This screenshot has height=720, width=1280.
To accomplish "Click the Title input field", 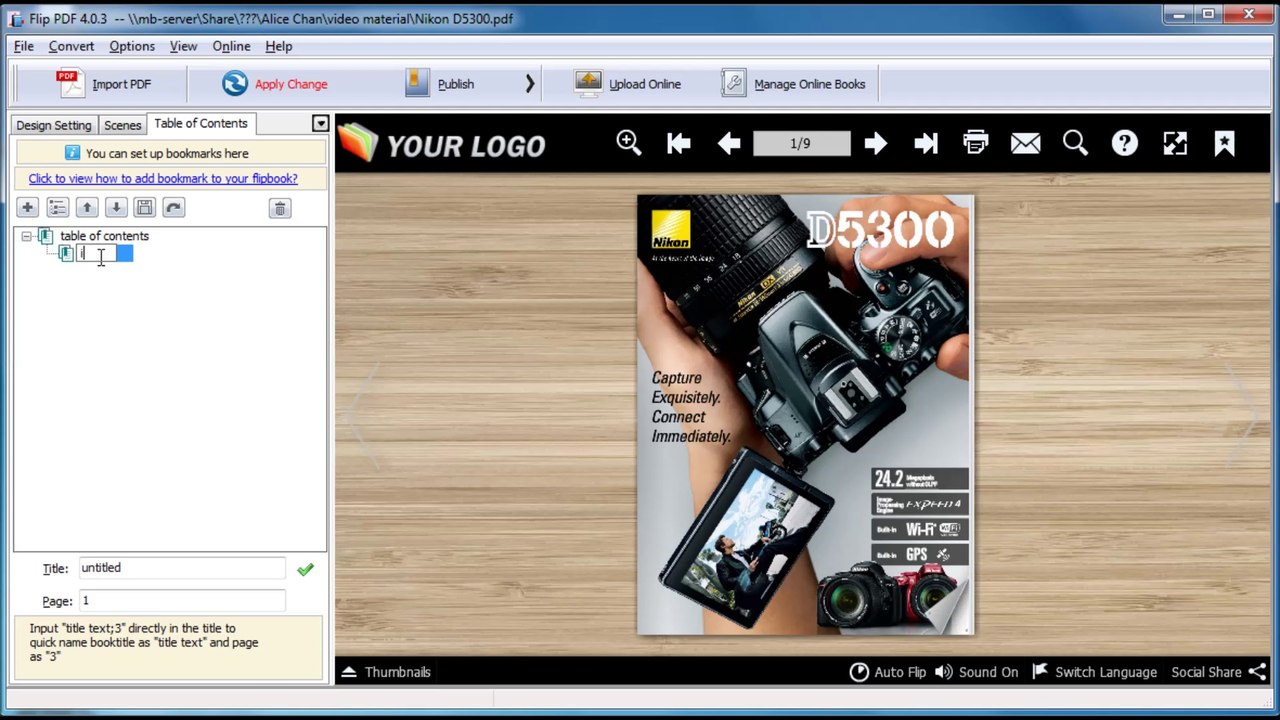I will point(182,568).
